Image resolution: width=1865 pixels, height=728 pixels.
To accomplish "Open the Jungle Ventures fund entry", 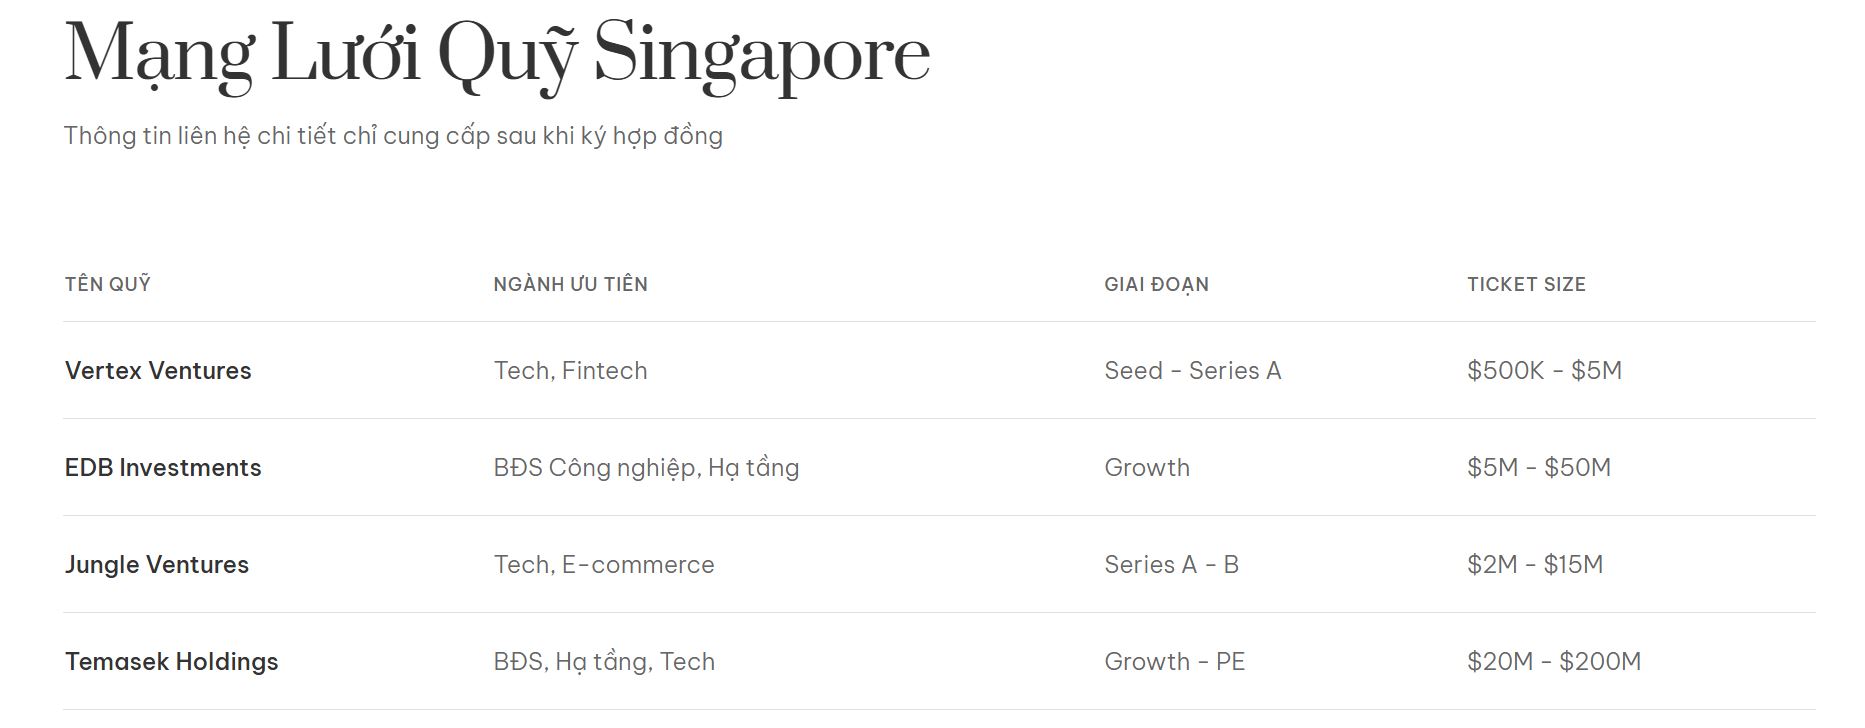I will click(157, 565).
